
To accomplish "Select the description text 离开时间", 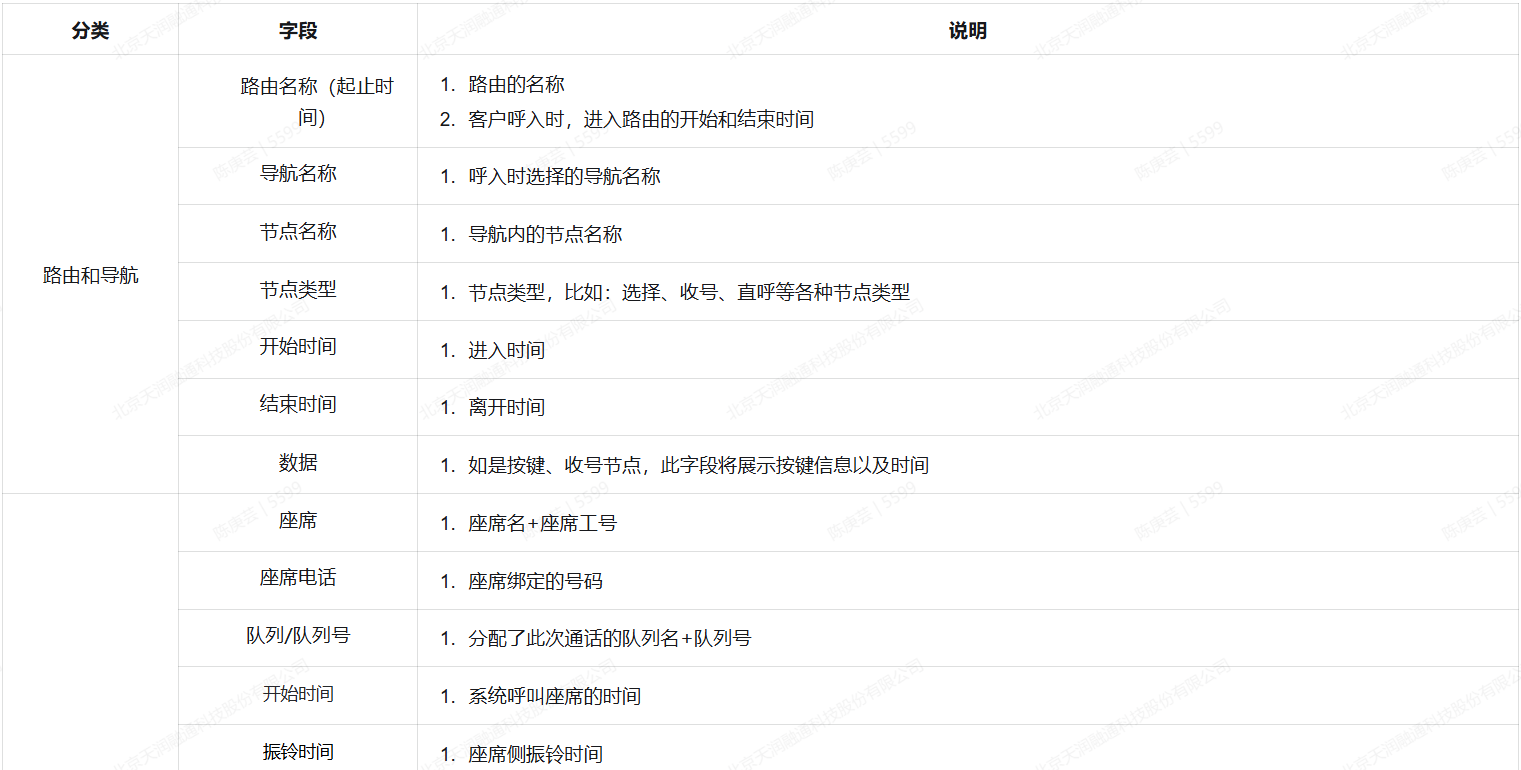I will pyautogui.click(x=506, y=408).
